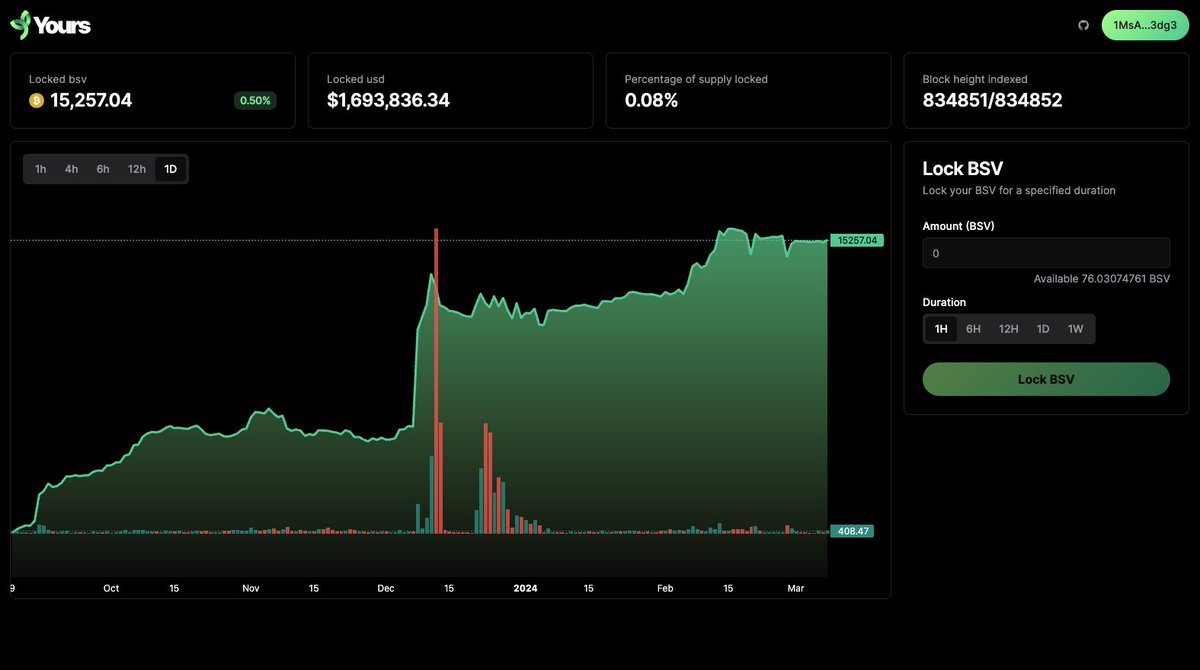Click block height 834851/834852
Image resolution: width=1200 pixels, height=670 pixels.
[992, 100]
